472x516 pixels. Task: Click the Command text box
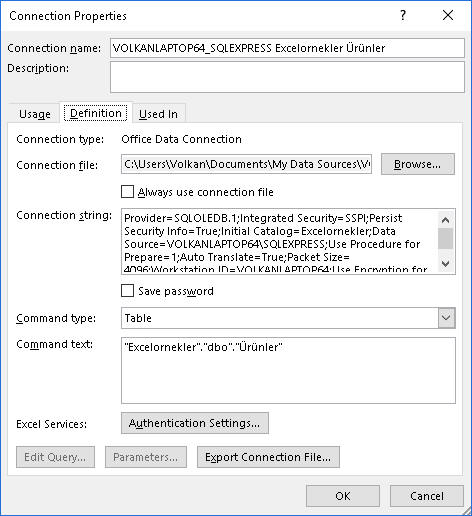(x=288, y=370)
